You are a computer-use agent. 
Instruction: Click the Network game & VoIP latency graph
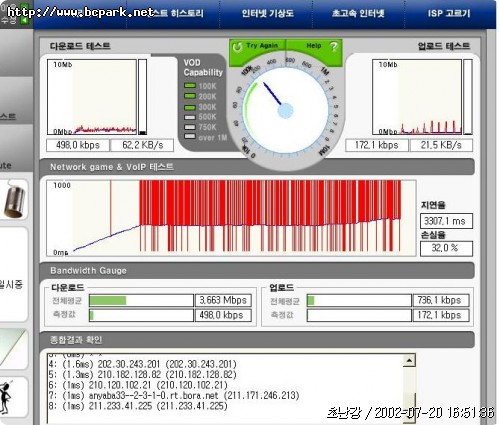(x=231, y=218)
